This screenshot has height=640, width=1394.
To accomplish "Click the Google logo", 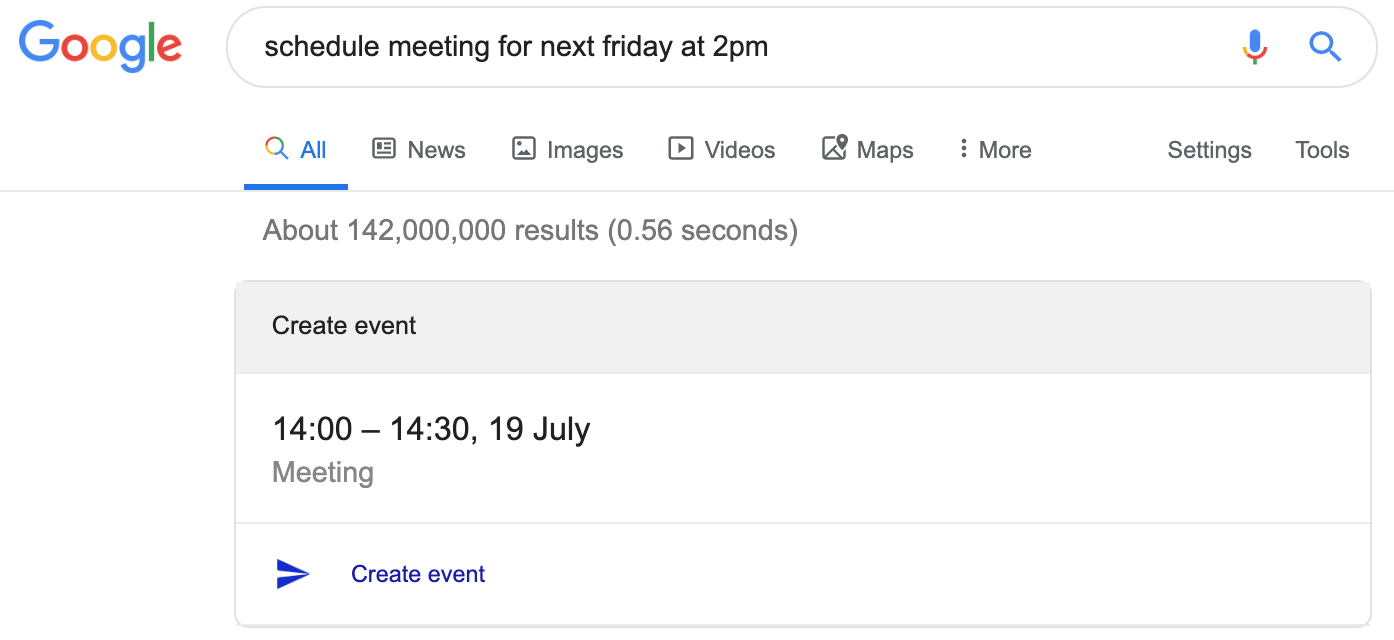I will 100,47.
